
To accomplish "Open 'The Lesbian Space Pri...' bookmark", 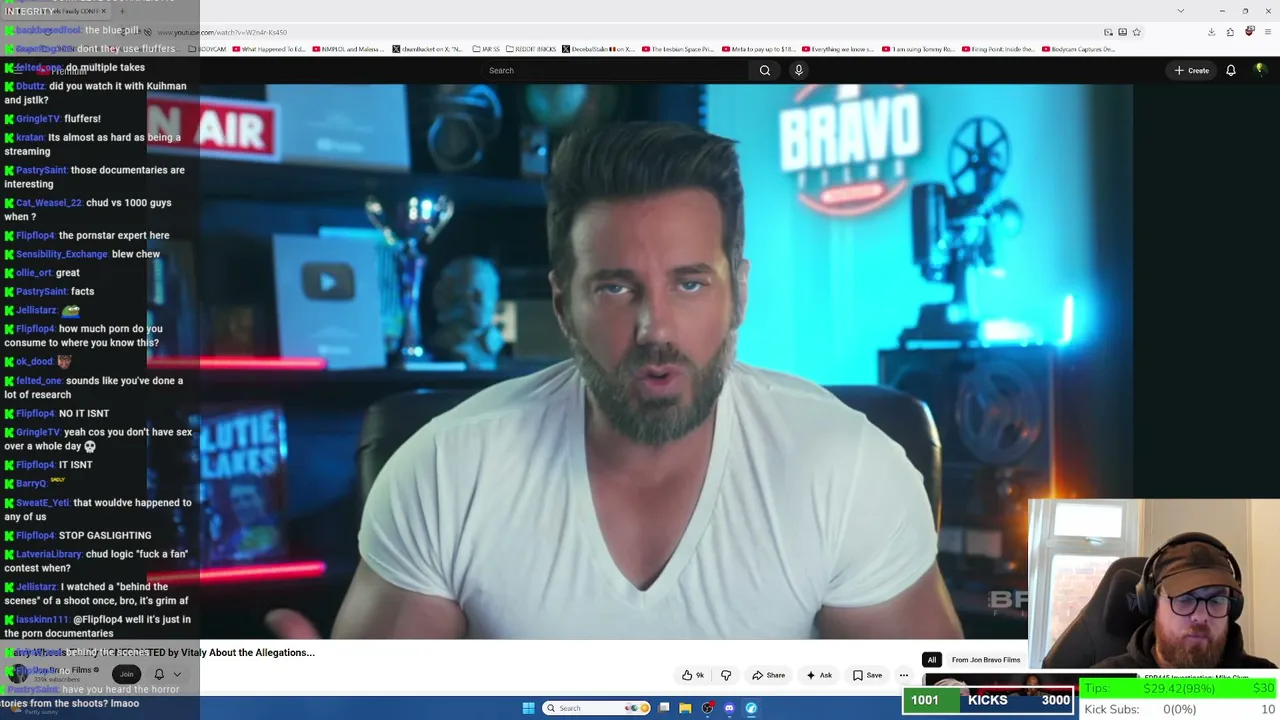I will click(678, 49).
